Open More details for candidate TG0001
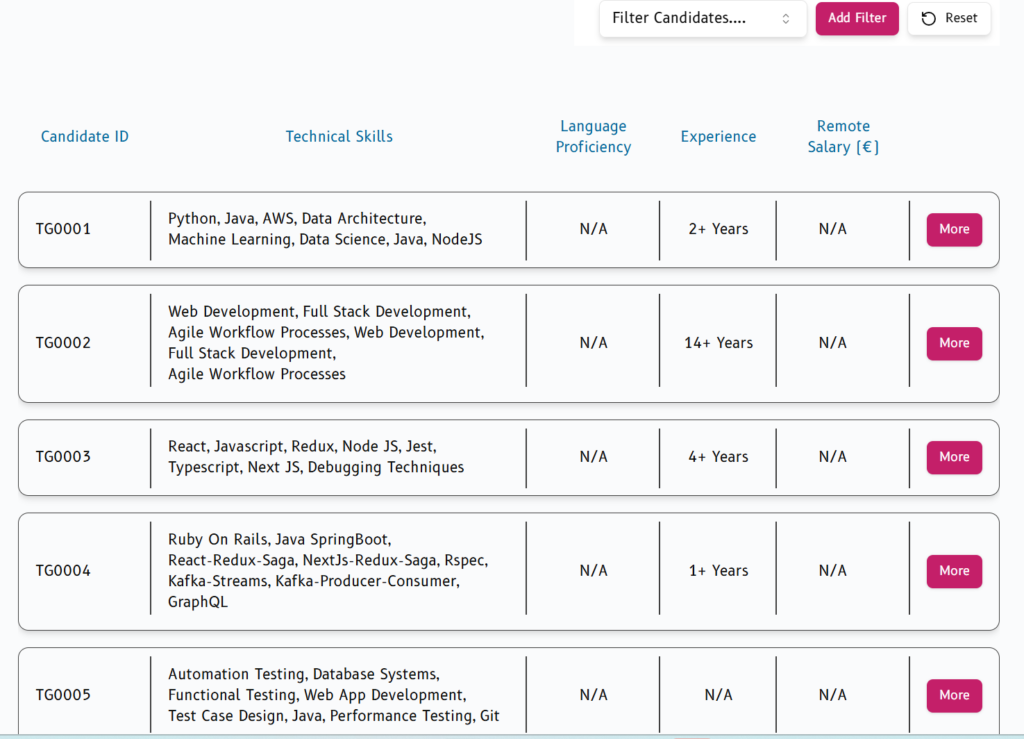 pyautogui.click(x=954, y=229)
